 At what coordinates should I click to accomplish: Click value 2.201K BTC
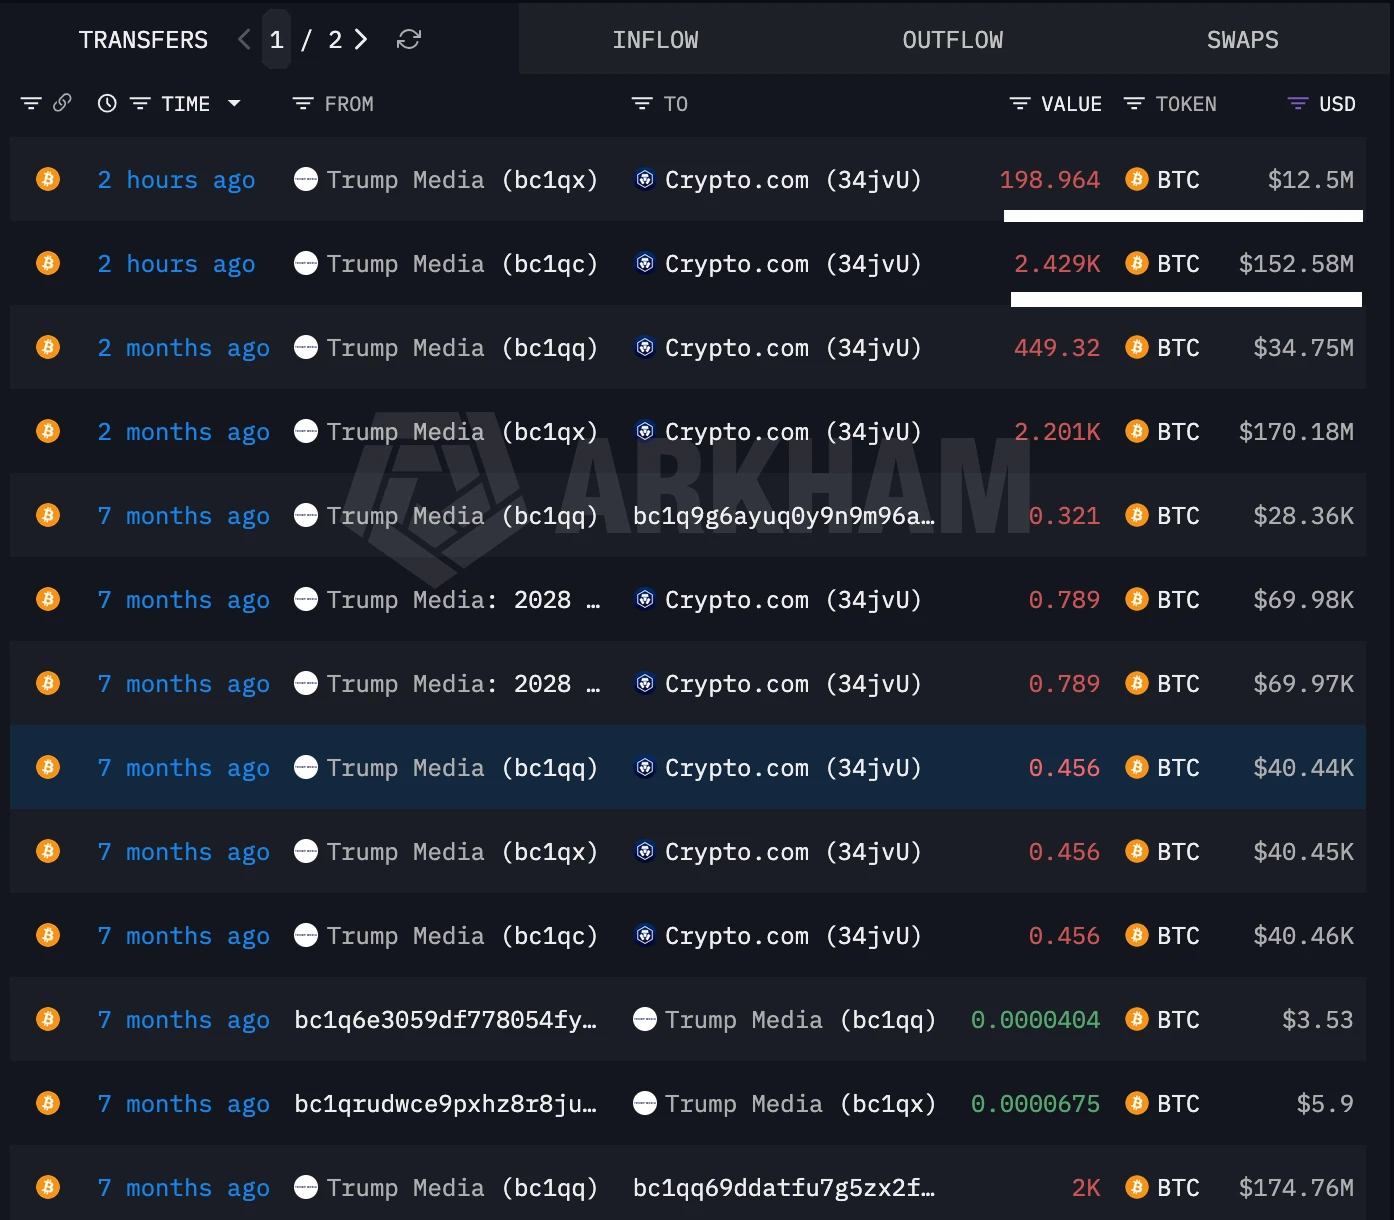coord(1057,432)
